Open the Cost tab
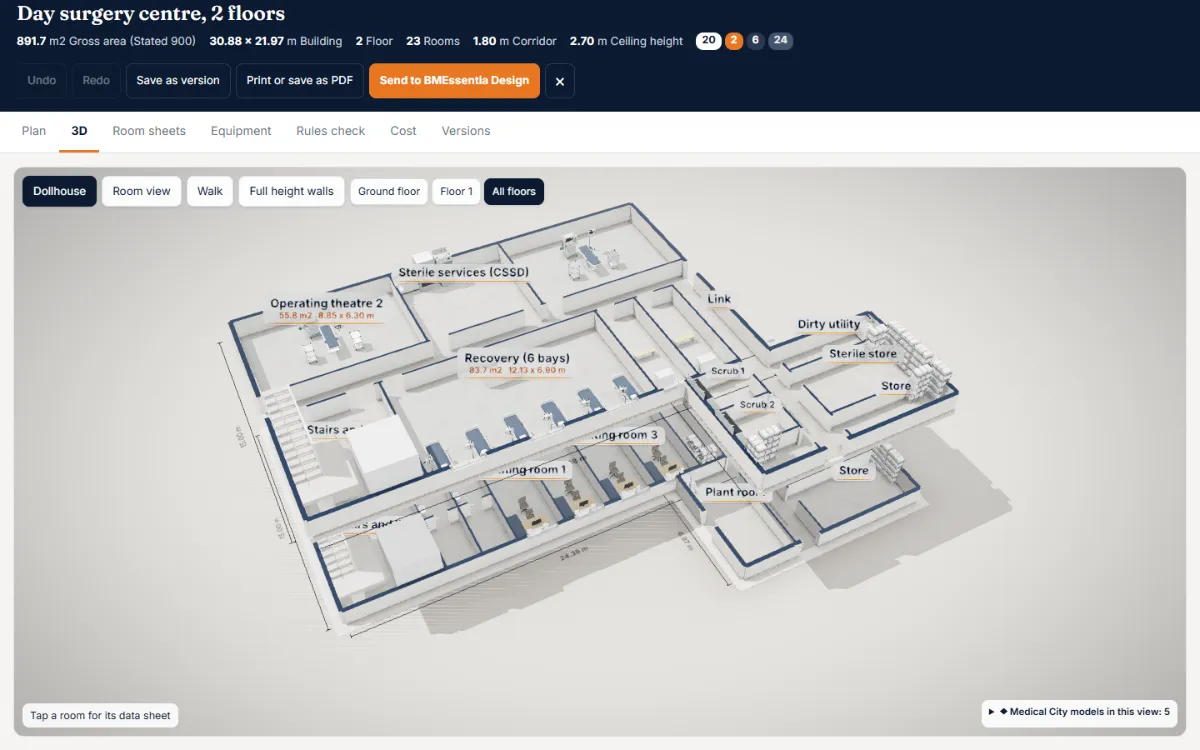Screen dimensions: 1200x750 pyautogui.click(x=404, y=131)
